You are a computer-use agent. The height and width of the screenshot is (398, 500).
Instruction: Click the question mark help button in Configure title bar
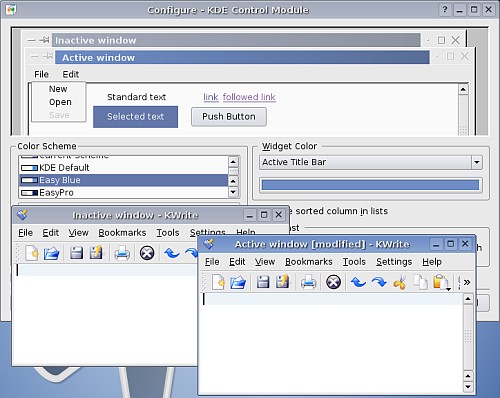click(445, 10)
